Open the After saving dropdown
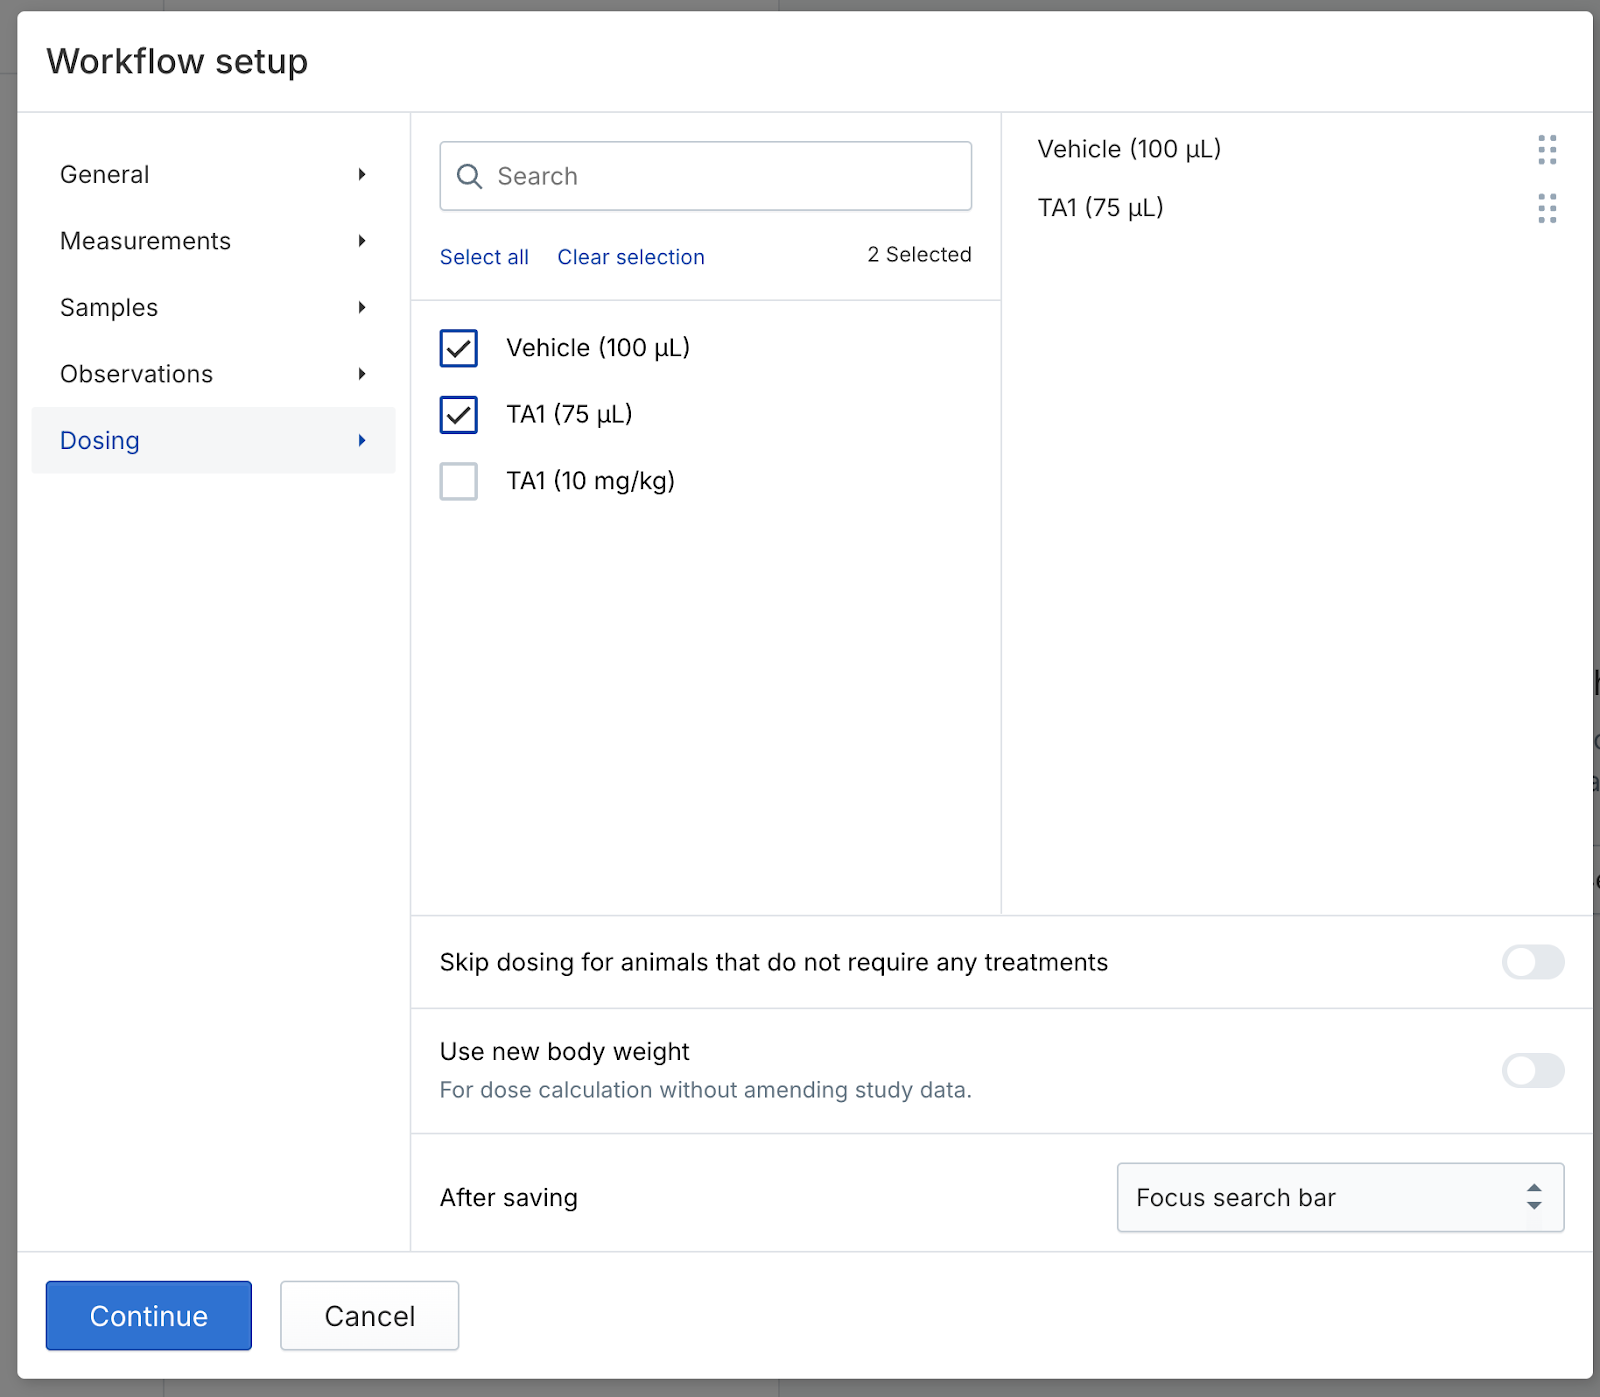The image size is (1600, 1397). point(1339,1197)
